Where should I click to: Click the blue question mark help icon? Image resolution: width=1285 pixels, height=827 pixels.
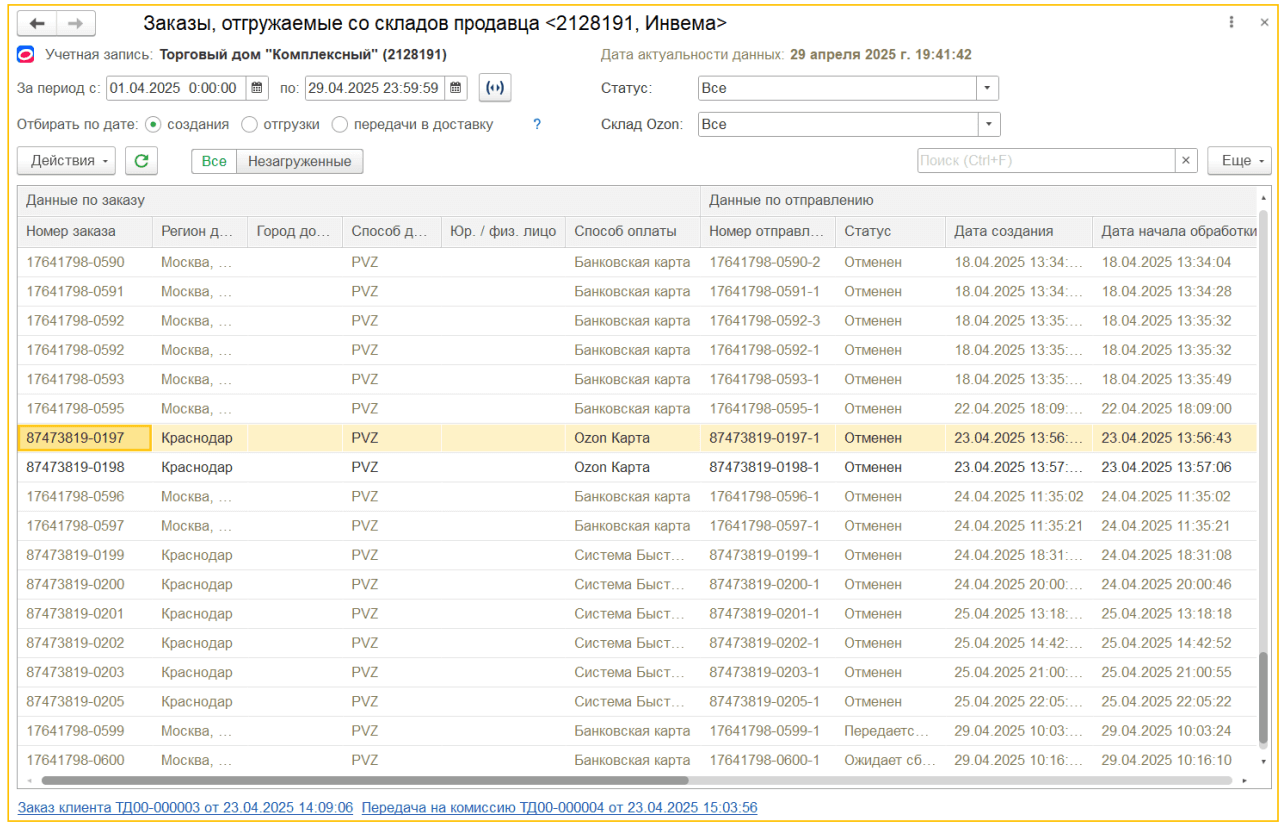click(536, 124)
